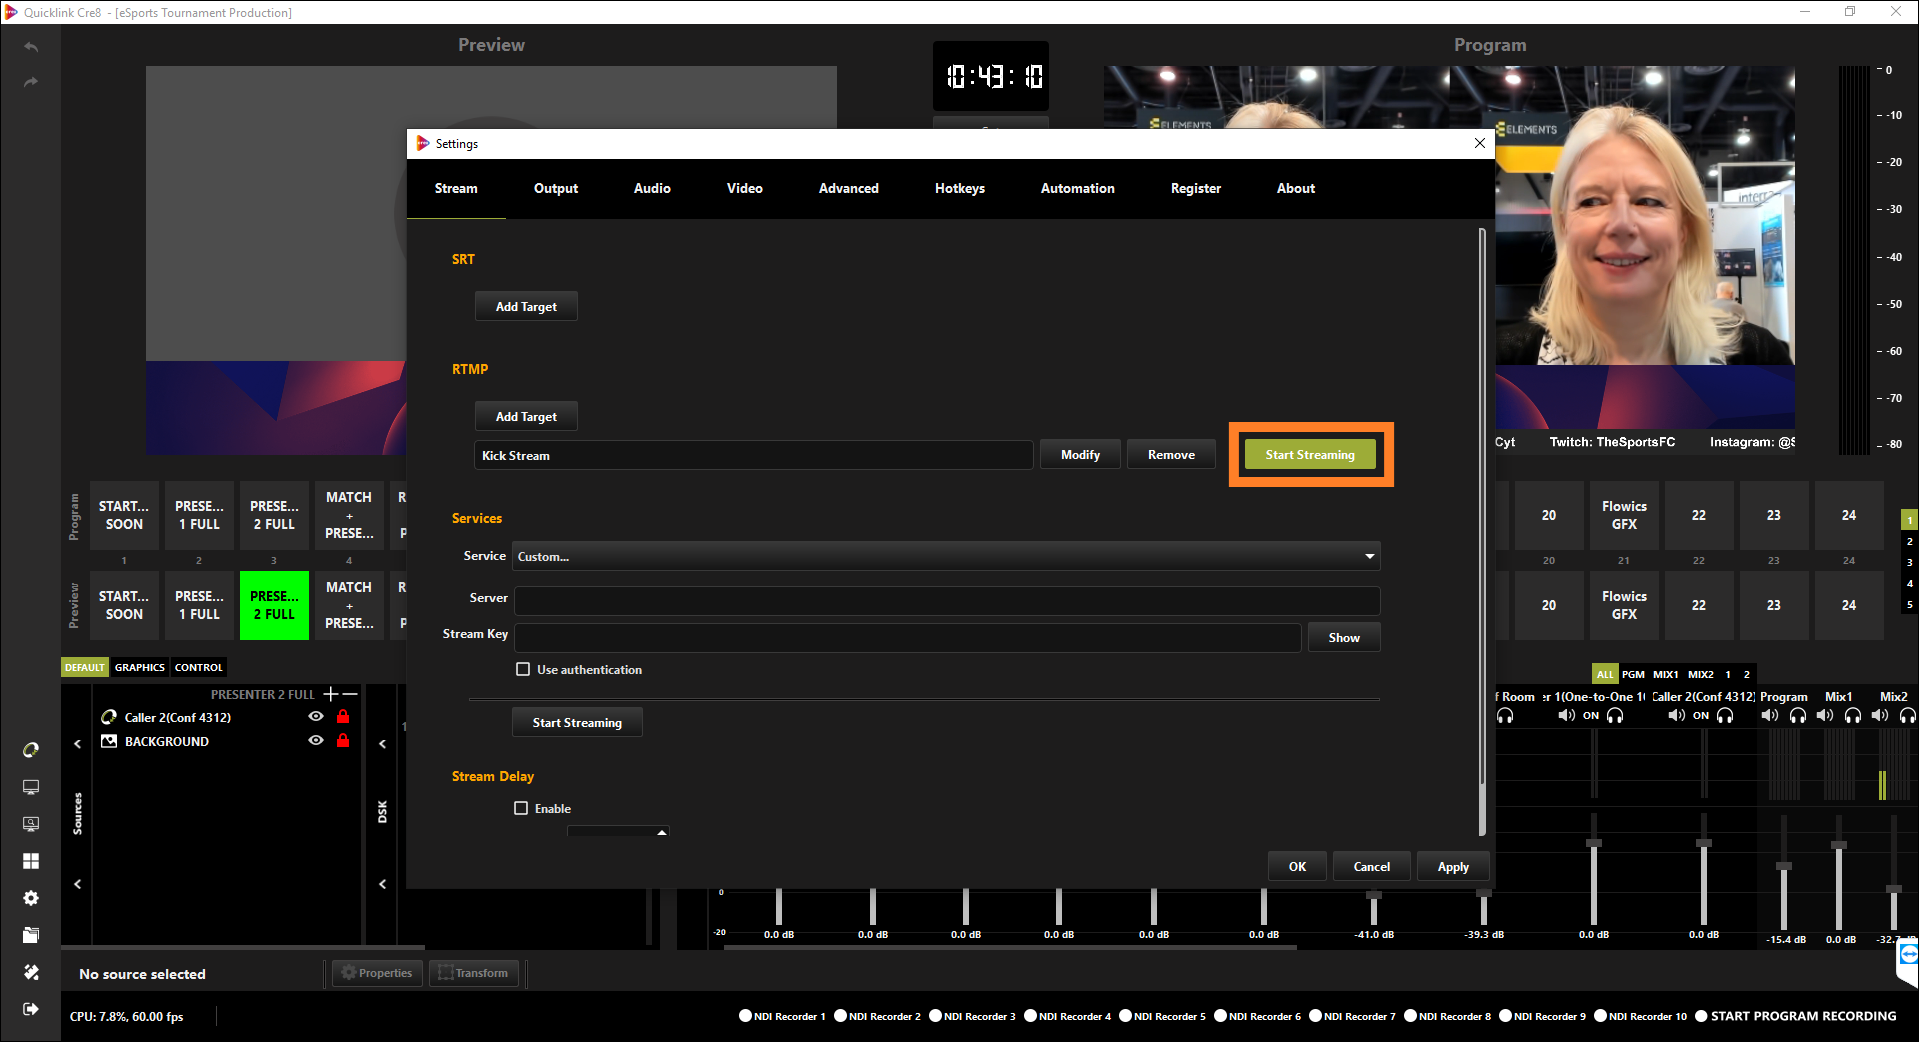Click Caller 2 headphones monitor icon

(x=1725, y=715)
